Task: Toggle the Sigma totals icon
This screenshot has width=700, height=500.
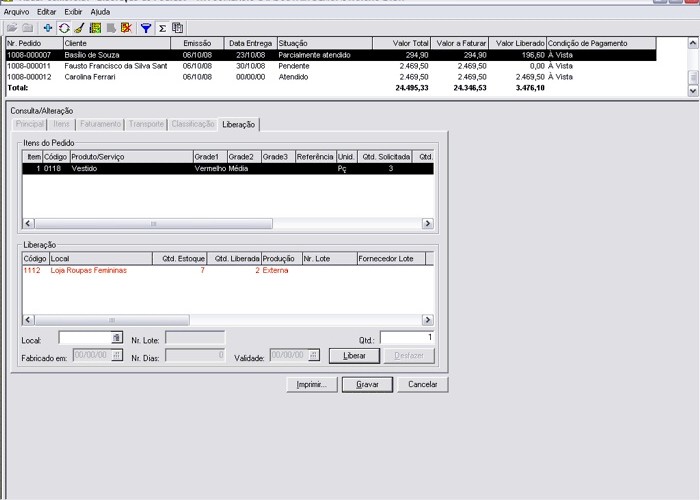Action: pos(162,28)
